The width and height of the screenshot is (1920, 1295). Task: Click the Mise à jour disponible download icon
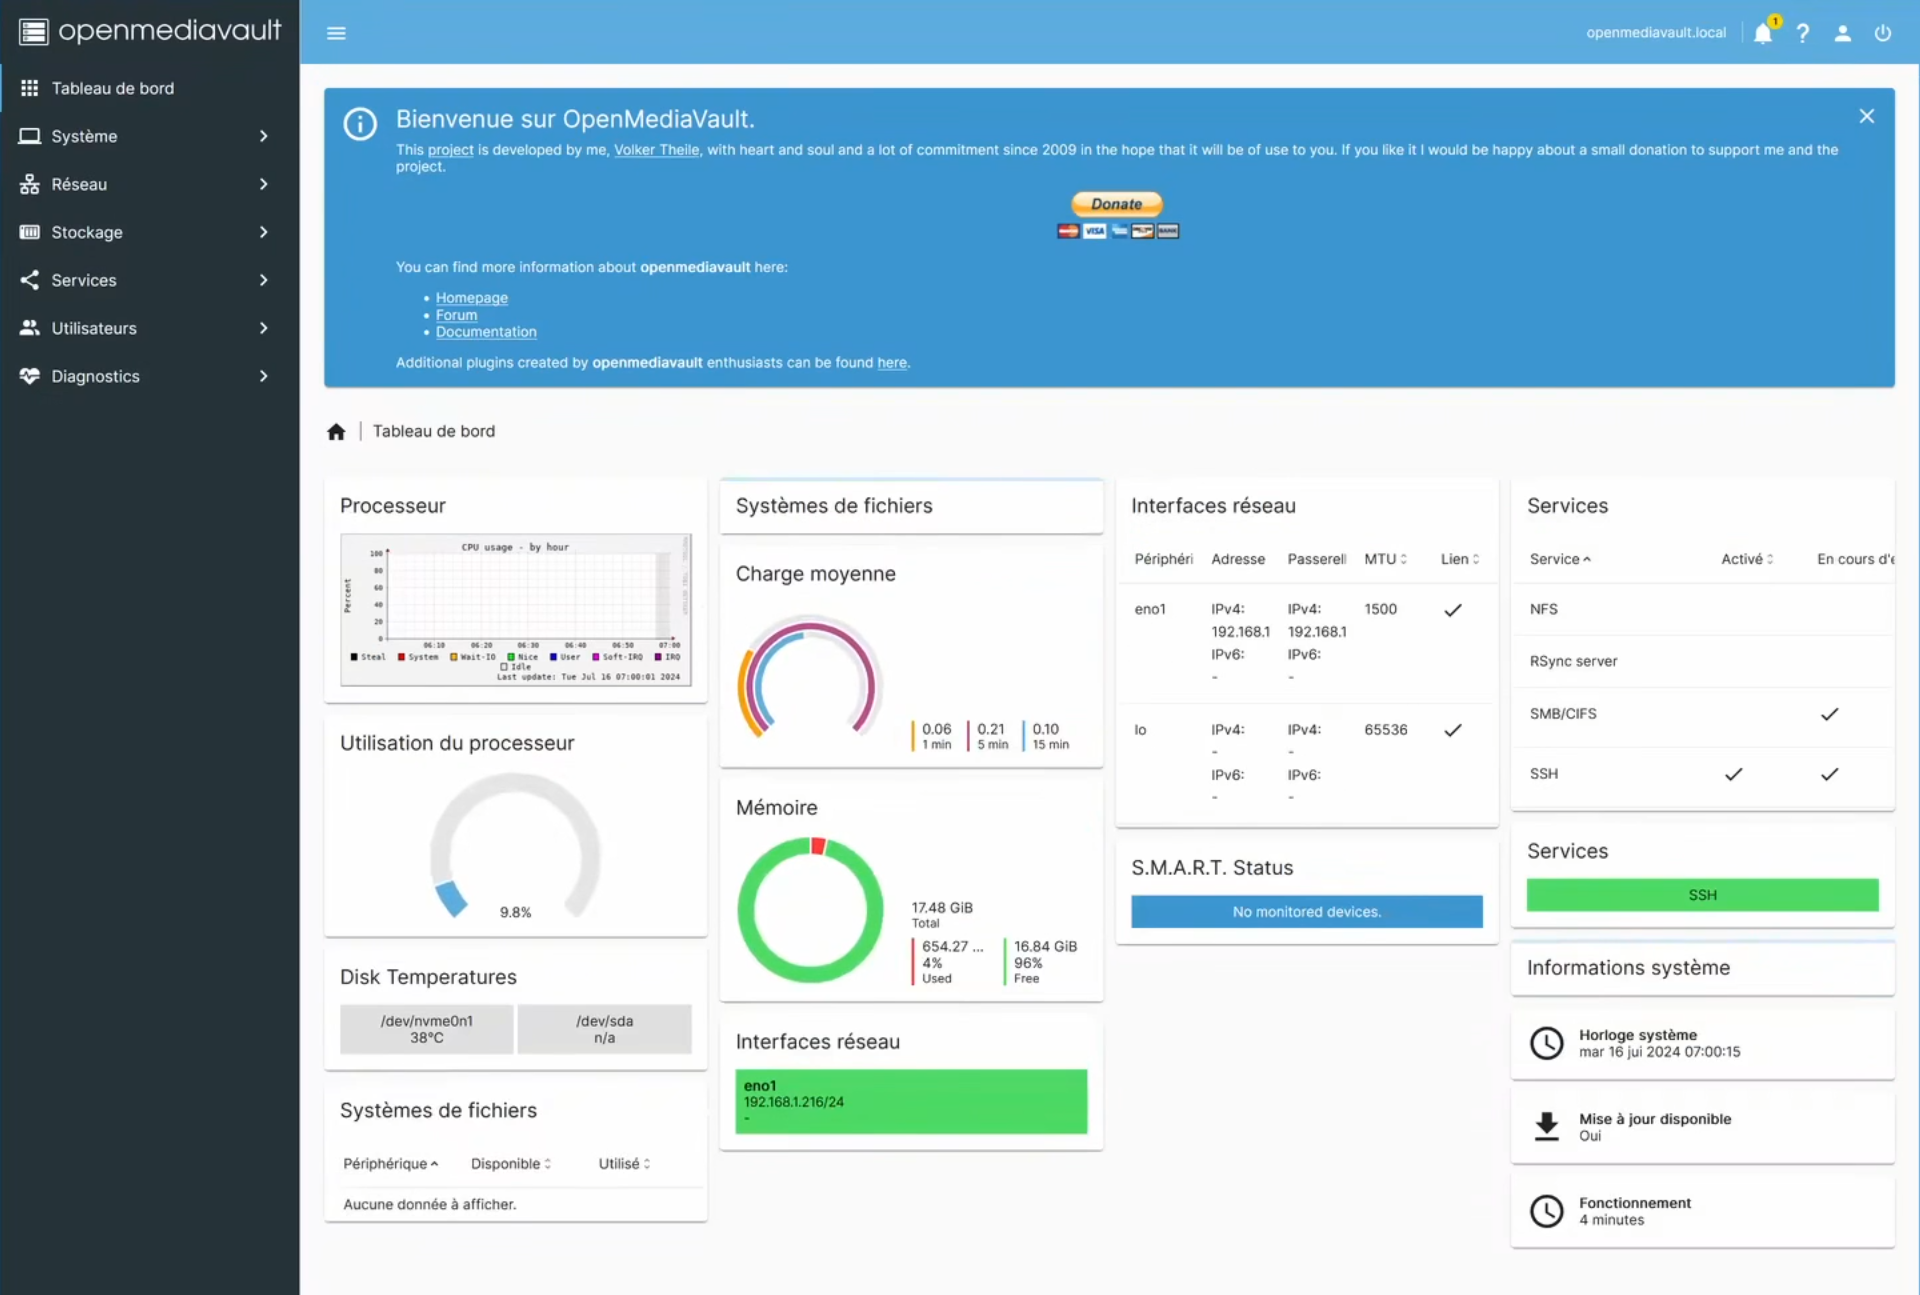coord(1546,1126)
